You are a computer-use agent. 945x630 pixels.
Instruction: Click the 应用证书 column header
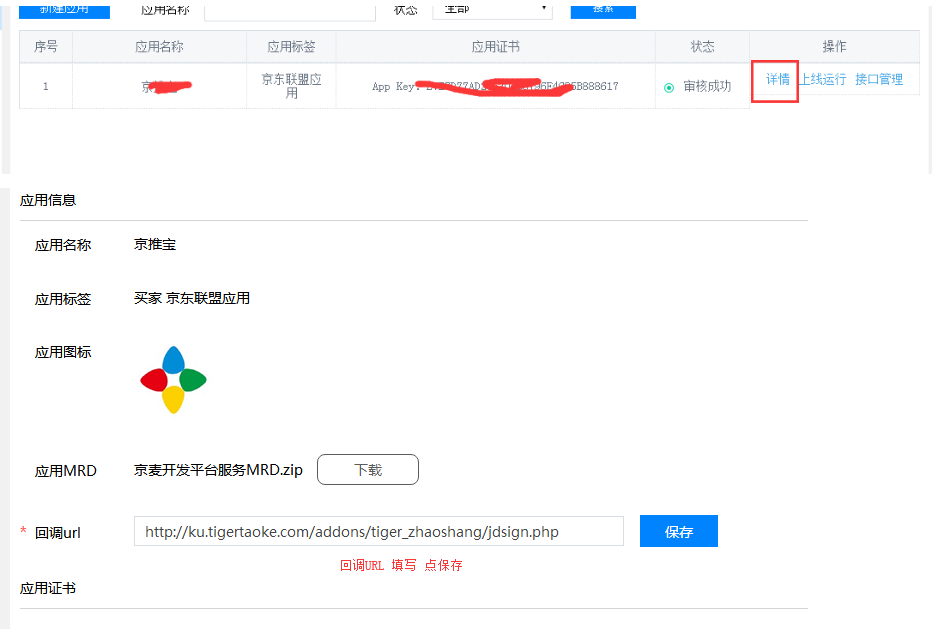click(495, 47)
